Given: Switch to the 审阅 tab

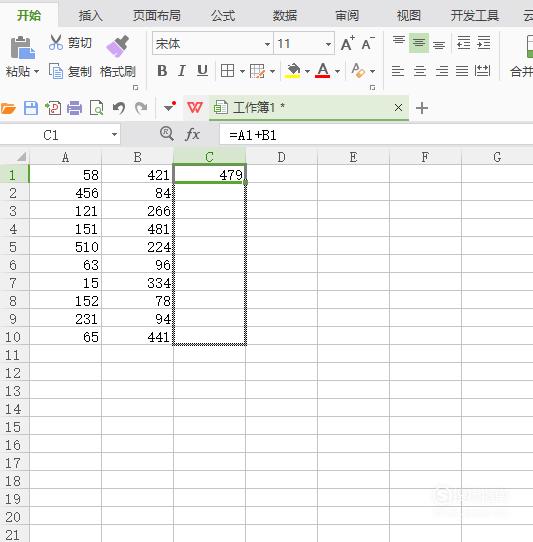Looking at the screenshot, I should pyautogui.click(x=347, y=16).
